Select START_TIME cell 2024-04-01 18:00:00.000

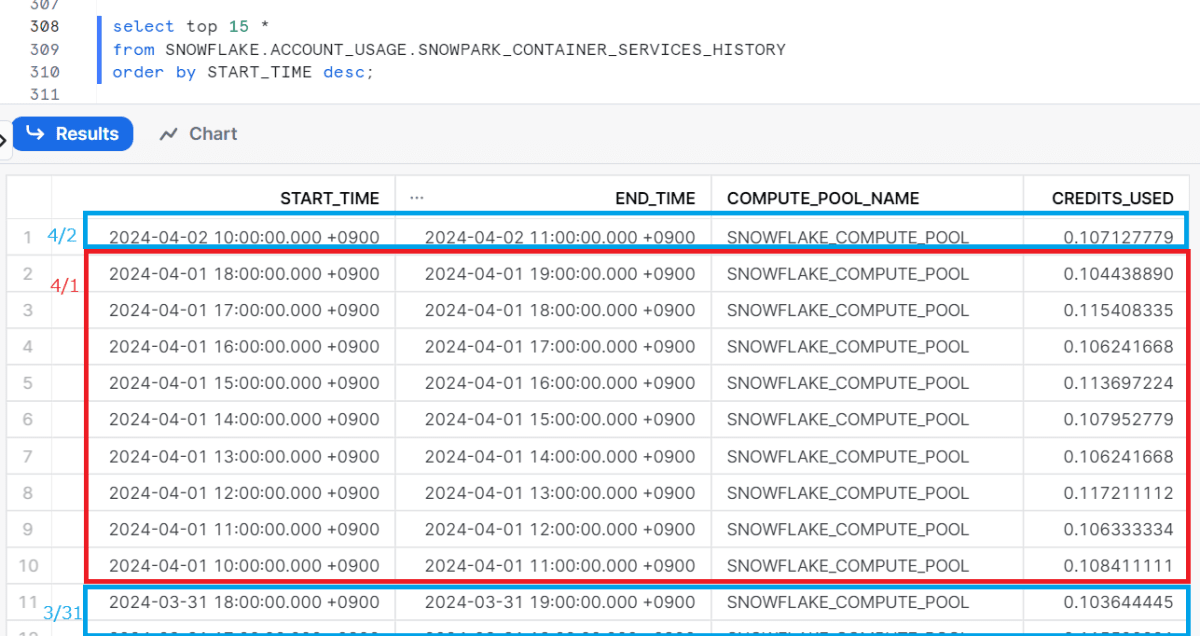pyautogui.click(x=244, y=274)
